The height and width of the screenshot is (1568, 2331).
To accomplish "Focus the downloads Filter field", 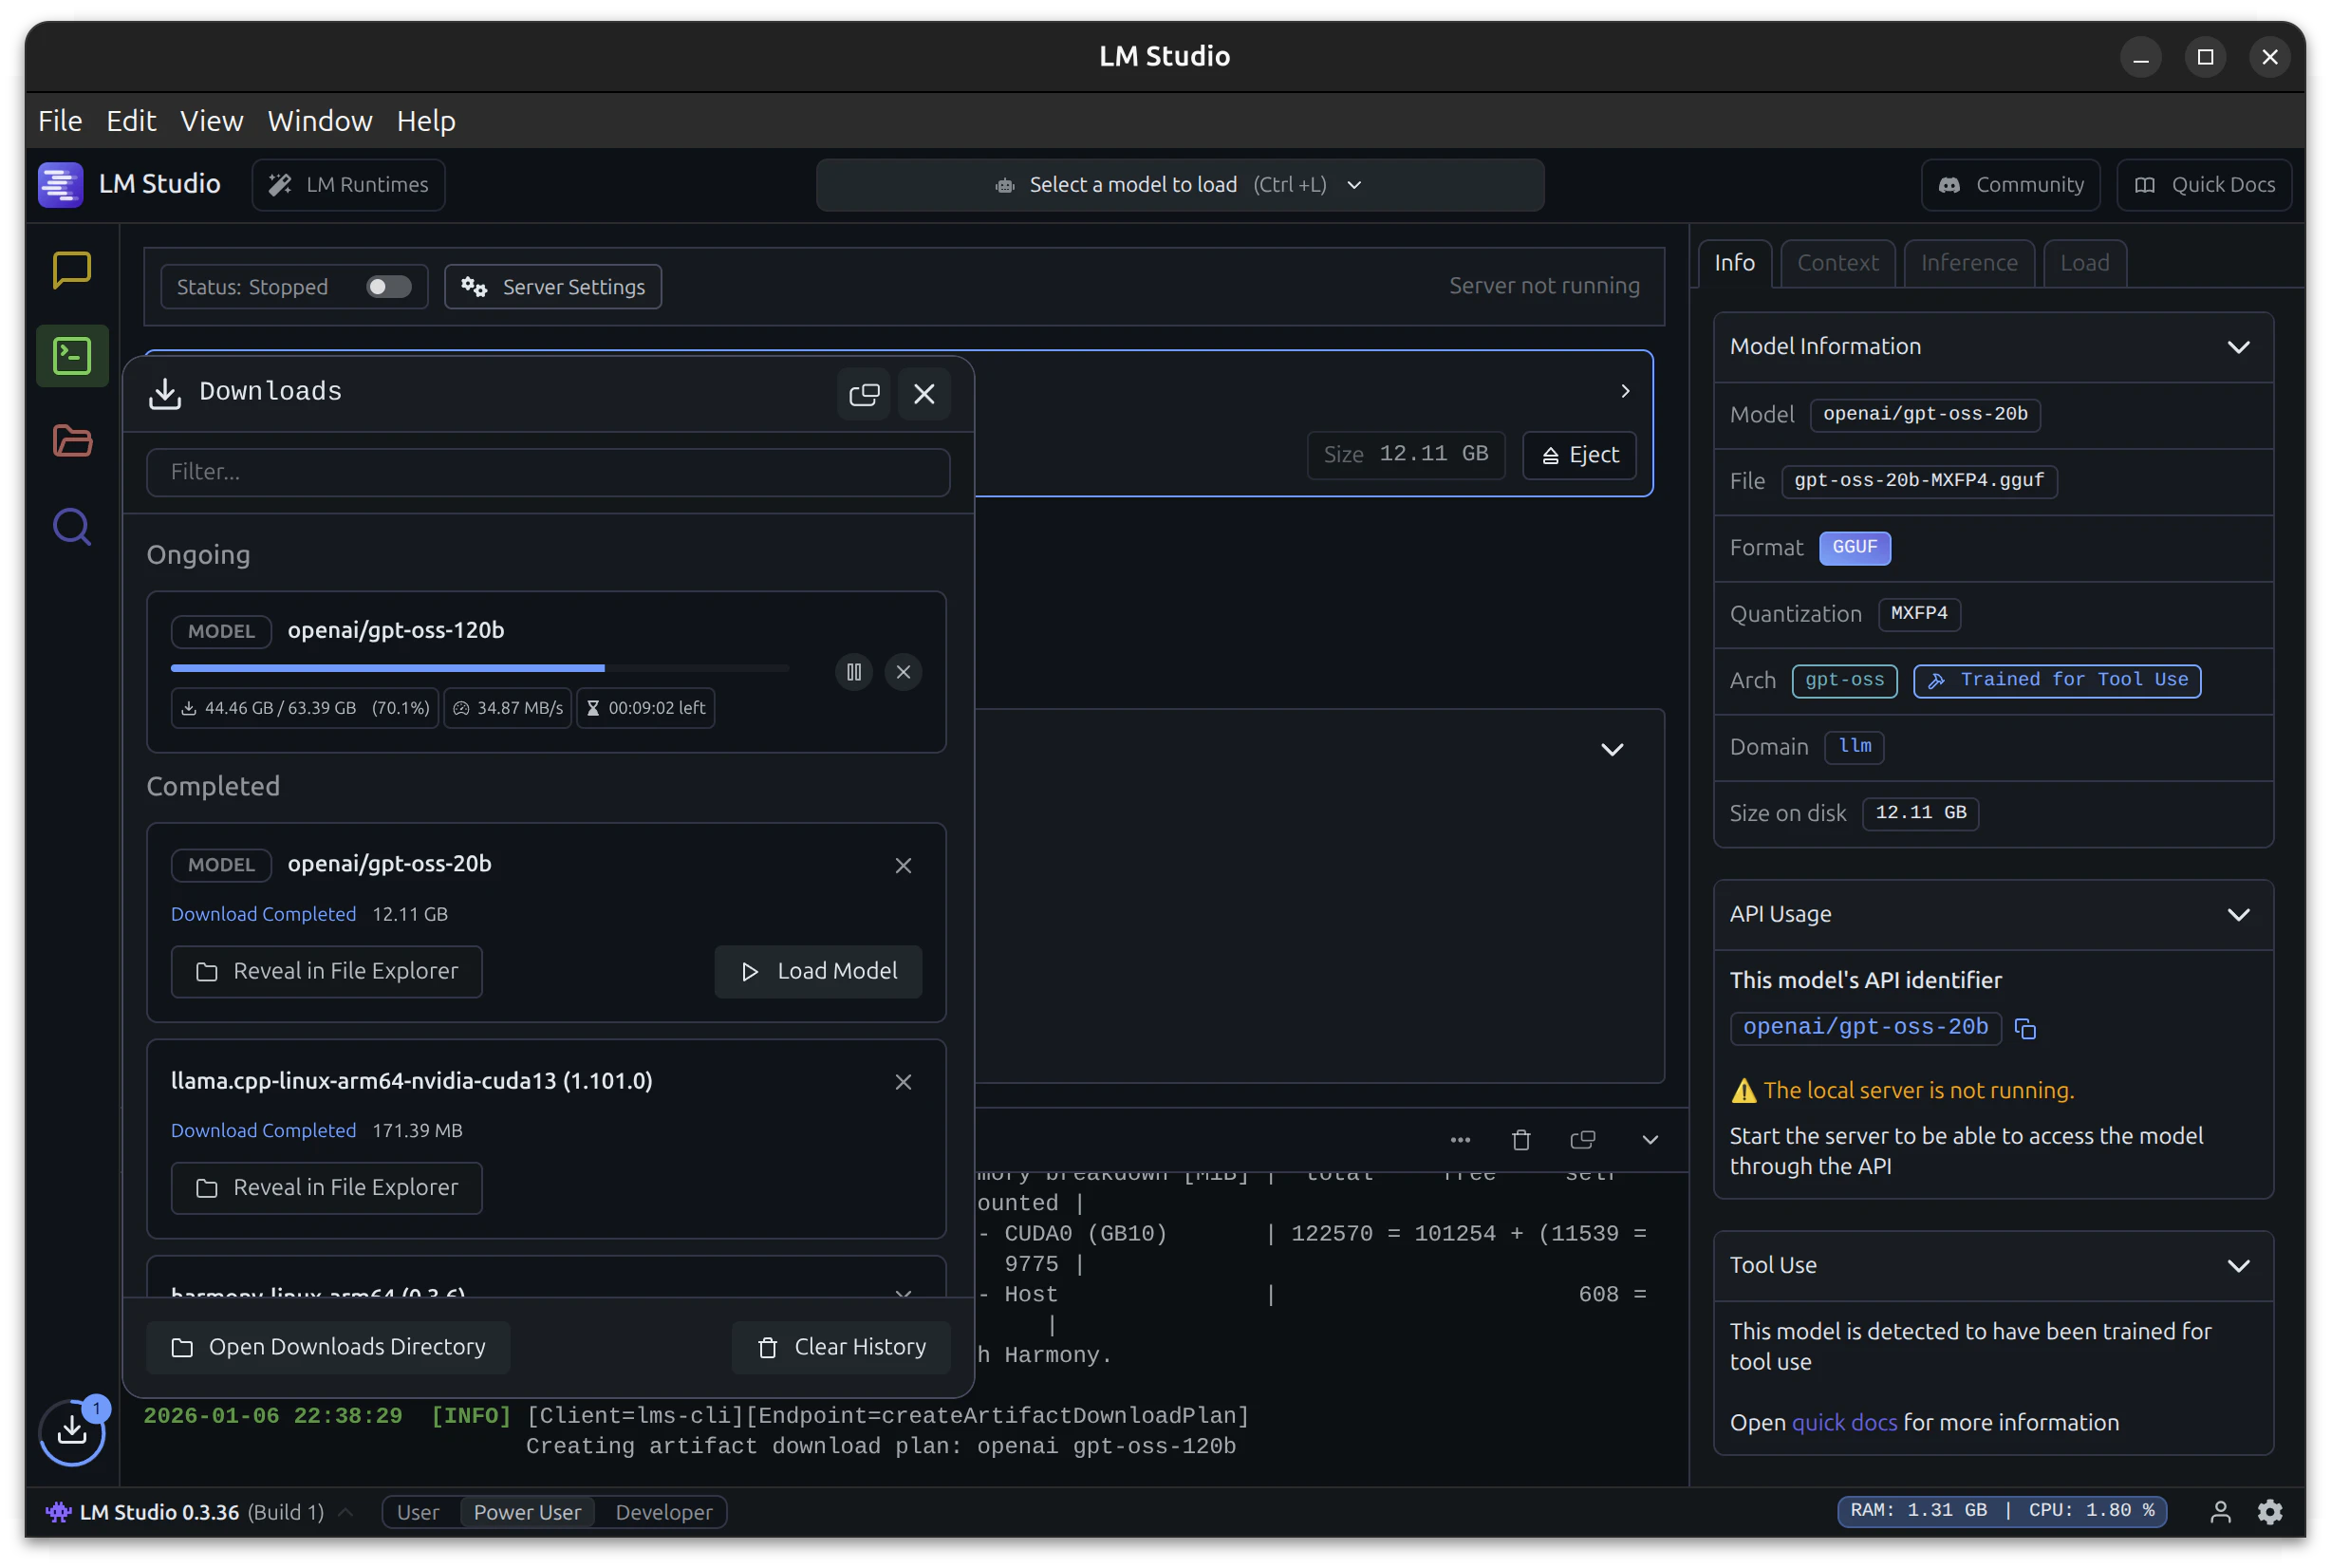I will click(x=548, y=472).
